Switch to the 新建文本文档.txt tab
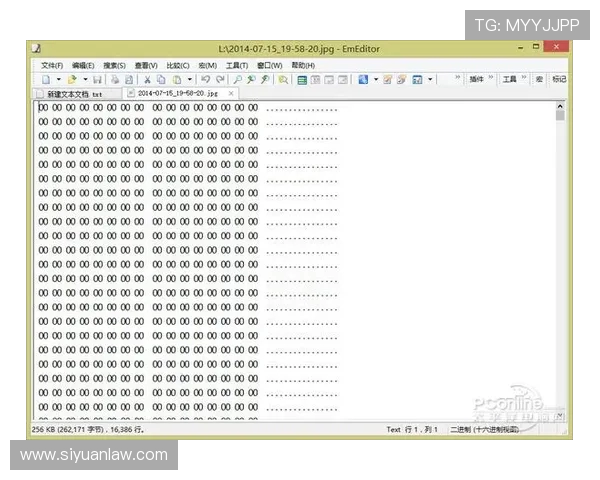Viewport: 600px width, 480px height. click(74, 93)
